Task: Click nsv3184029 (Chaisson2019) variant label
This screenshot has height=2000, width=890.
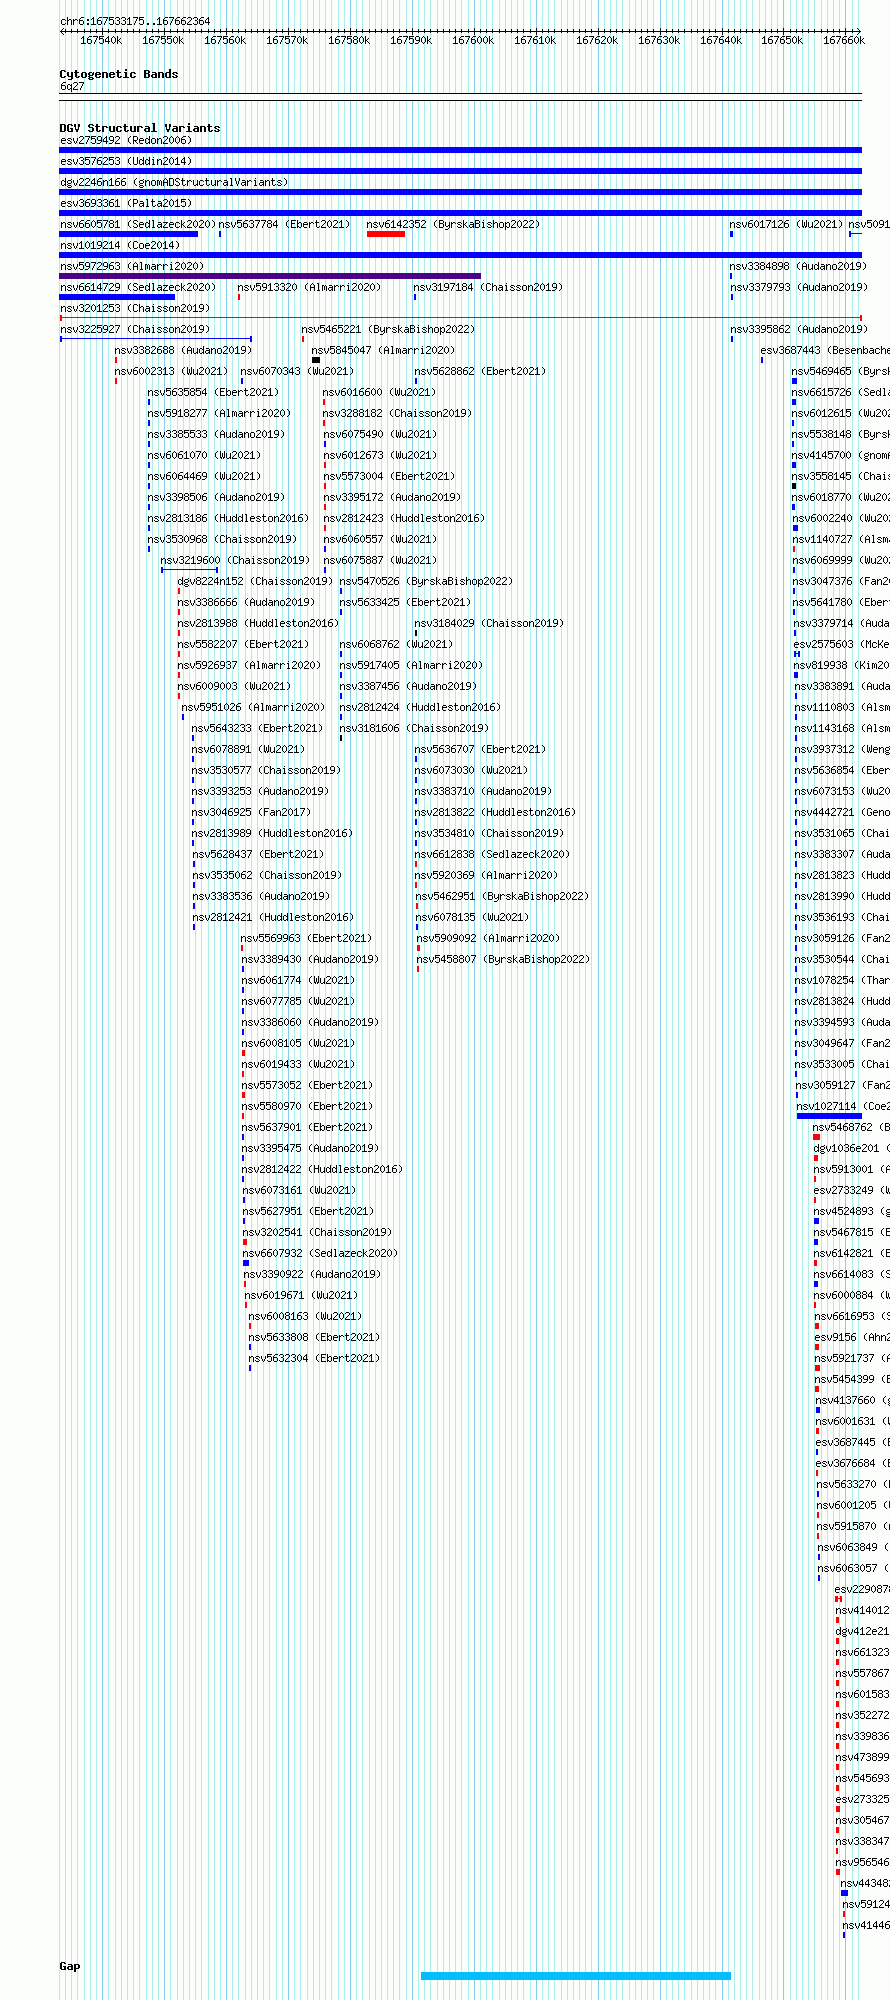Action: tap(489, 623)
